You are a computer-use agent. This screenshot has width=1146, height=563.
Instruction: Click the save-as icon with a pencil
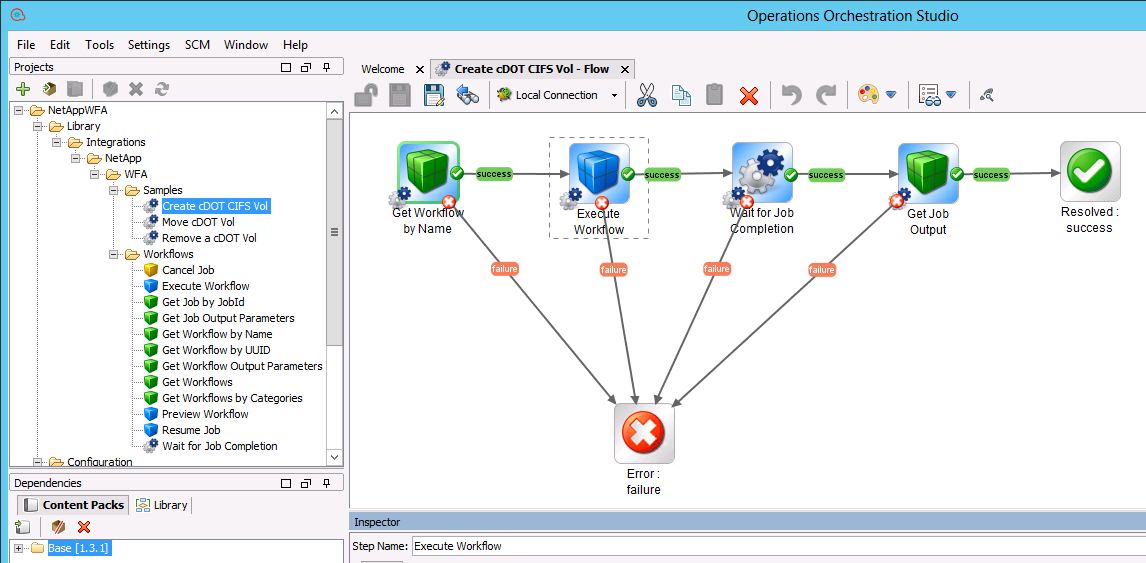click(434, 95)
